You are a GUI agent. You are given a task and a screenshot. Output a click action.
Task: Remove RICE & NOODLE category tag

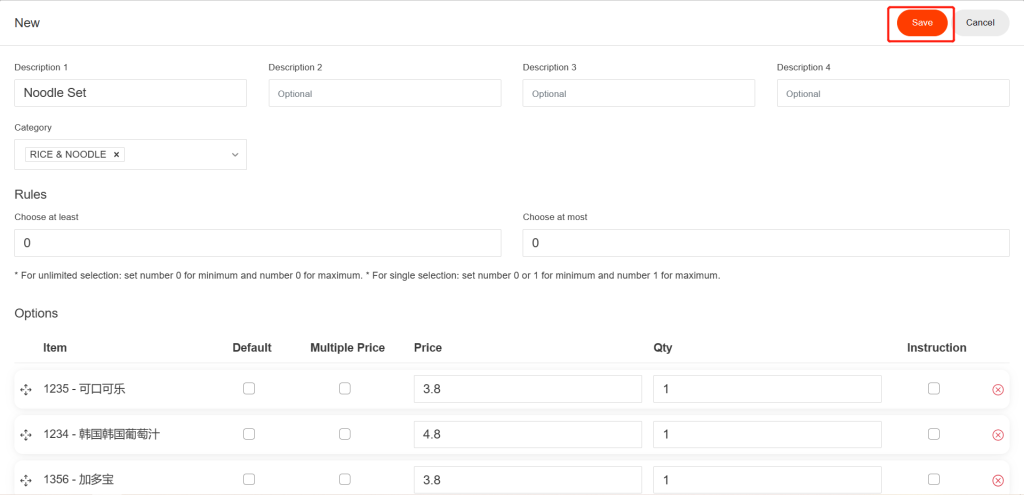click(116, 155)
